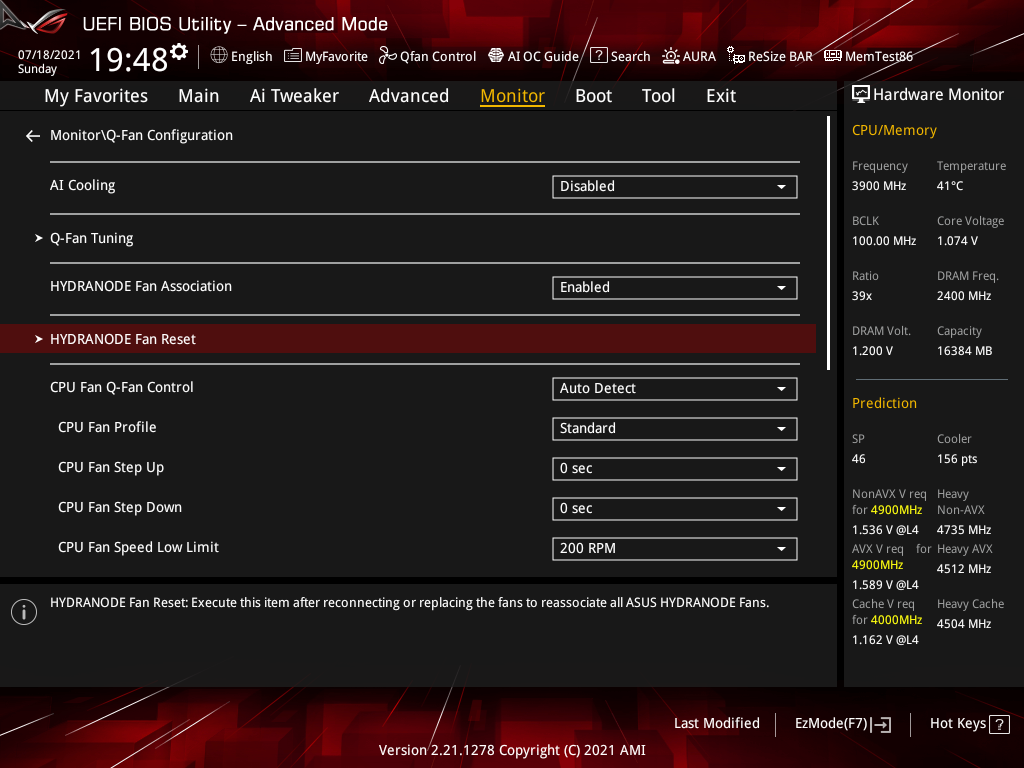Viewport: 1024px width, 768px height.
Task: Open the ReSize BAR setting
Action: click(x=769, y=56)
